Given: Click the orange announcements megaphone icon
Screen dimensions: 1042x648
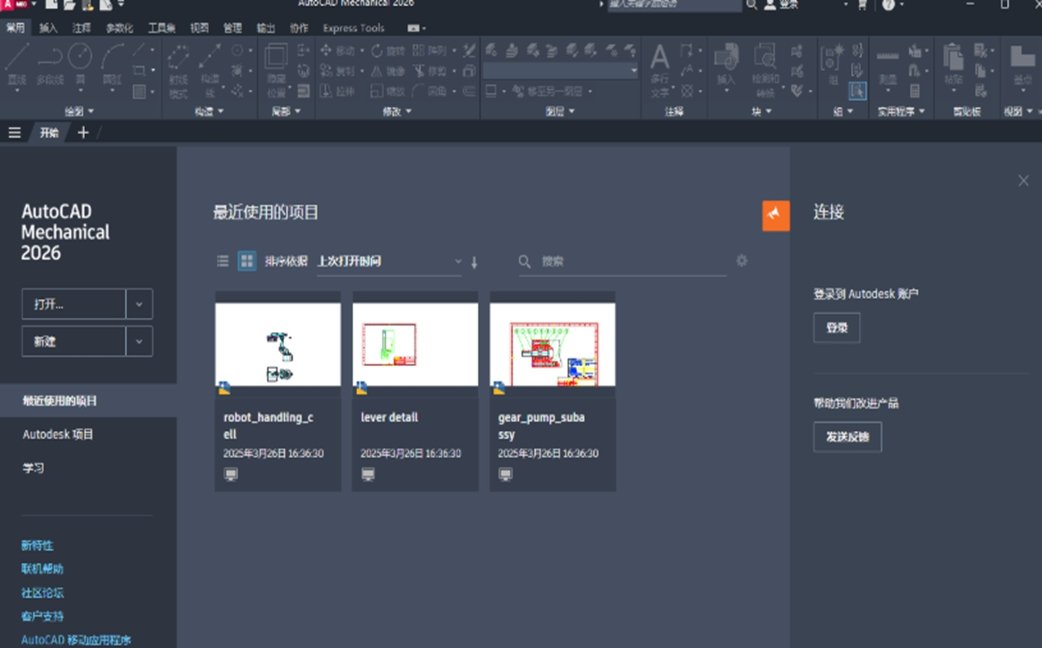Looking at the screenshot, I should [x=776, y=215].
